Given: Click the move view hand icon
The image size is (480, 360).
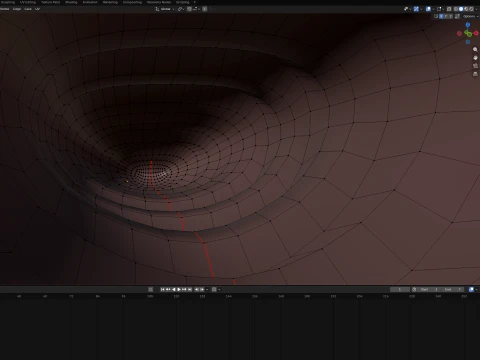Looking at the screenshot, I should pyautogui.click(x=475, y=58).
